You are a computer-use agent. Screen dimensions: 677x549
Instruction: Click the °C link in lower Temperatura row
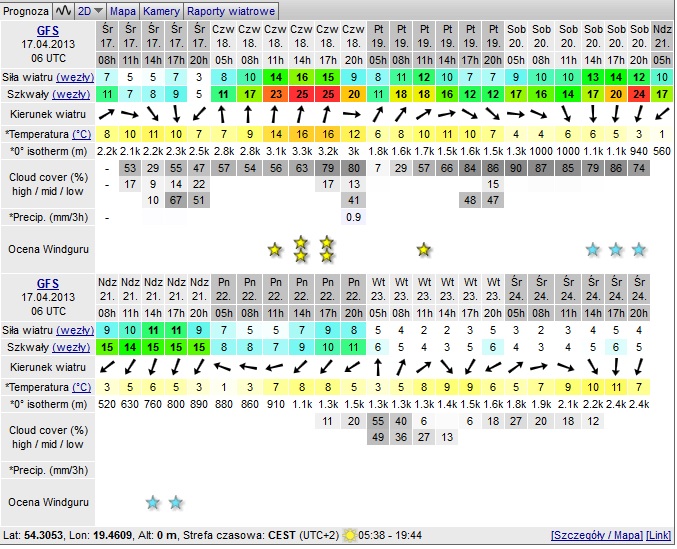(x=82, y=387)
